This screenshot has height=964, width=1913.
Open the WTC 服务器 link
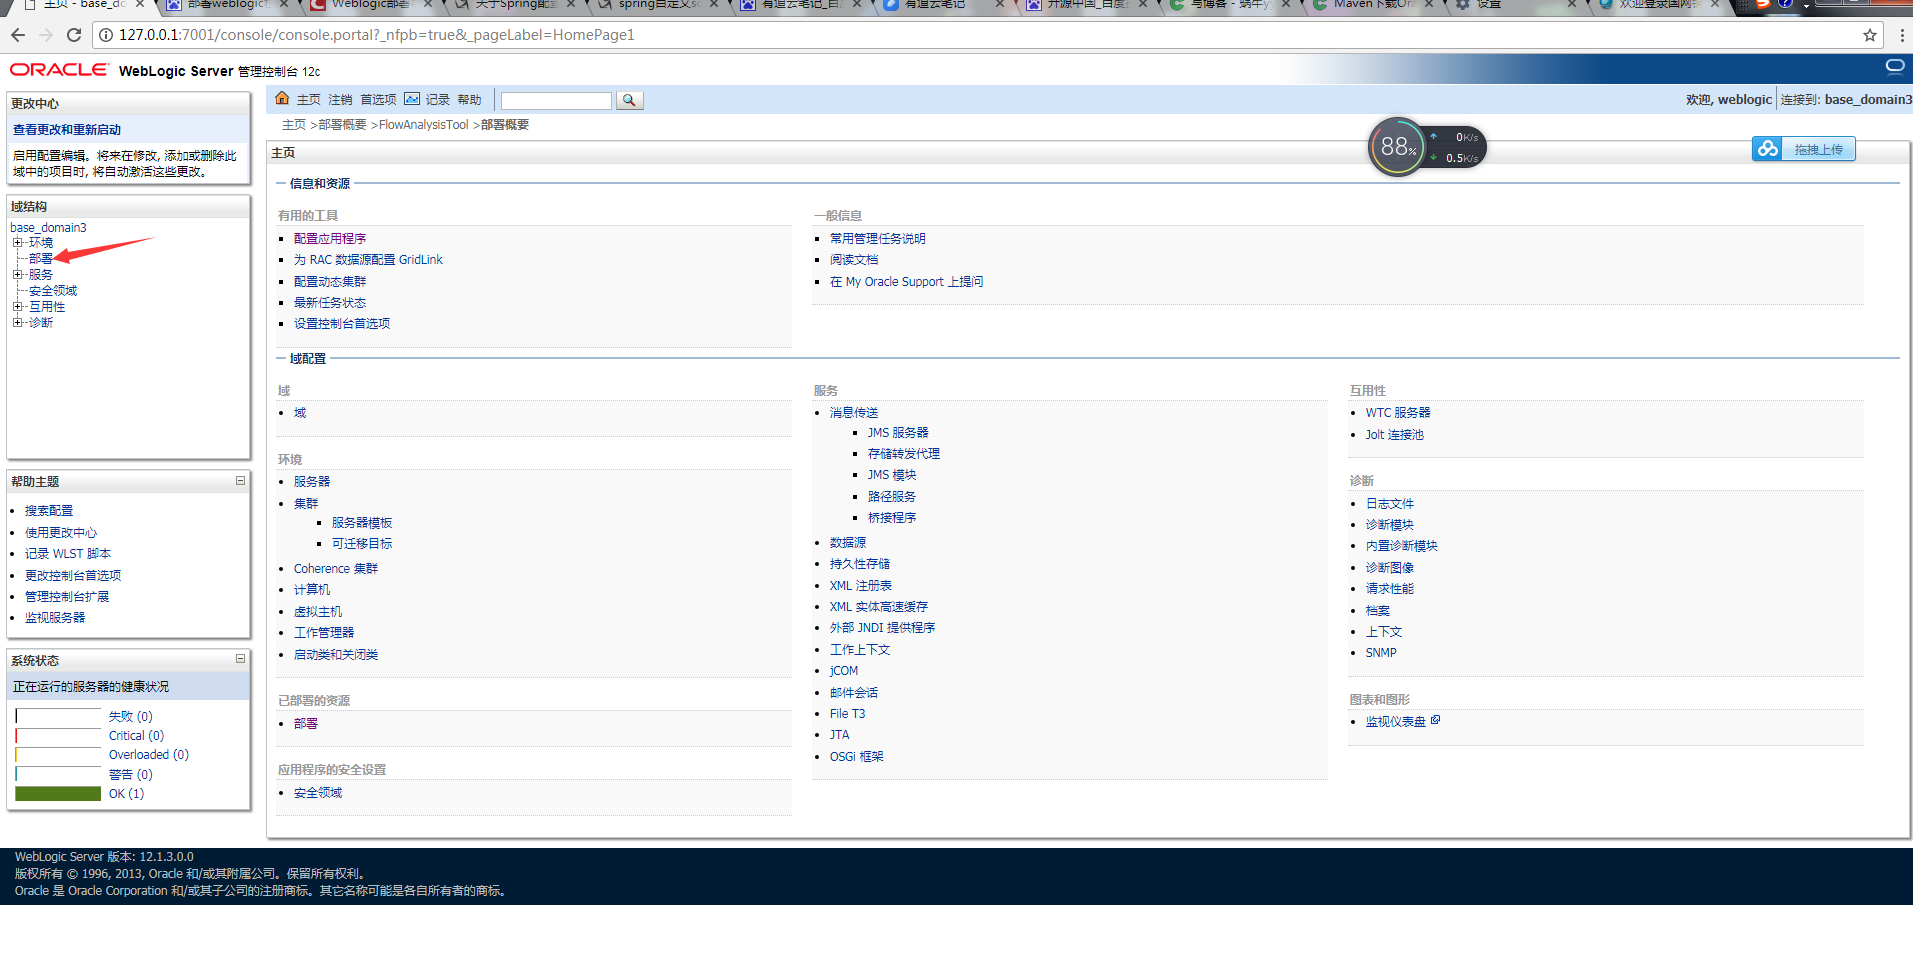tap(1398, 413)
